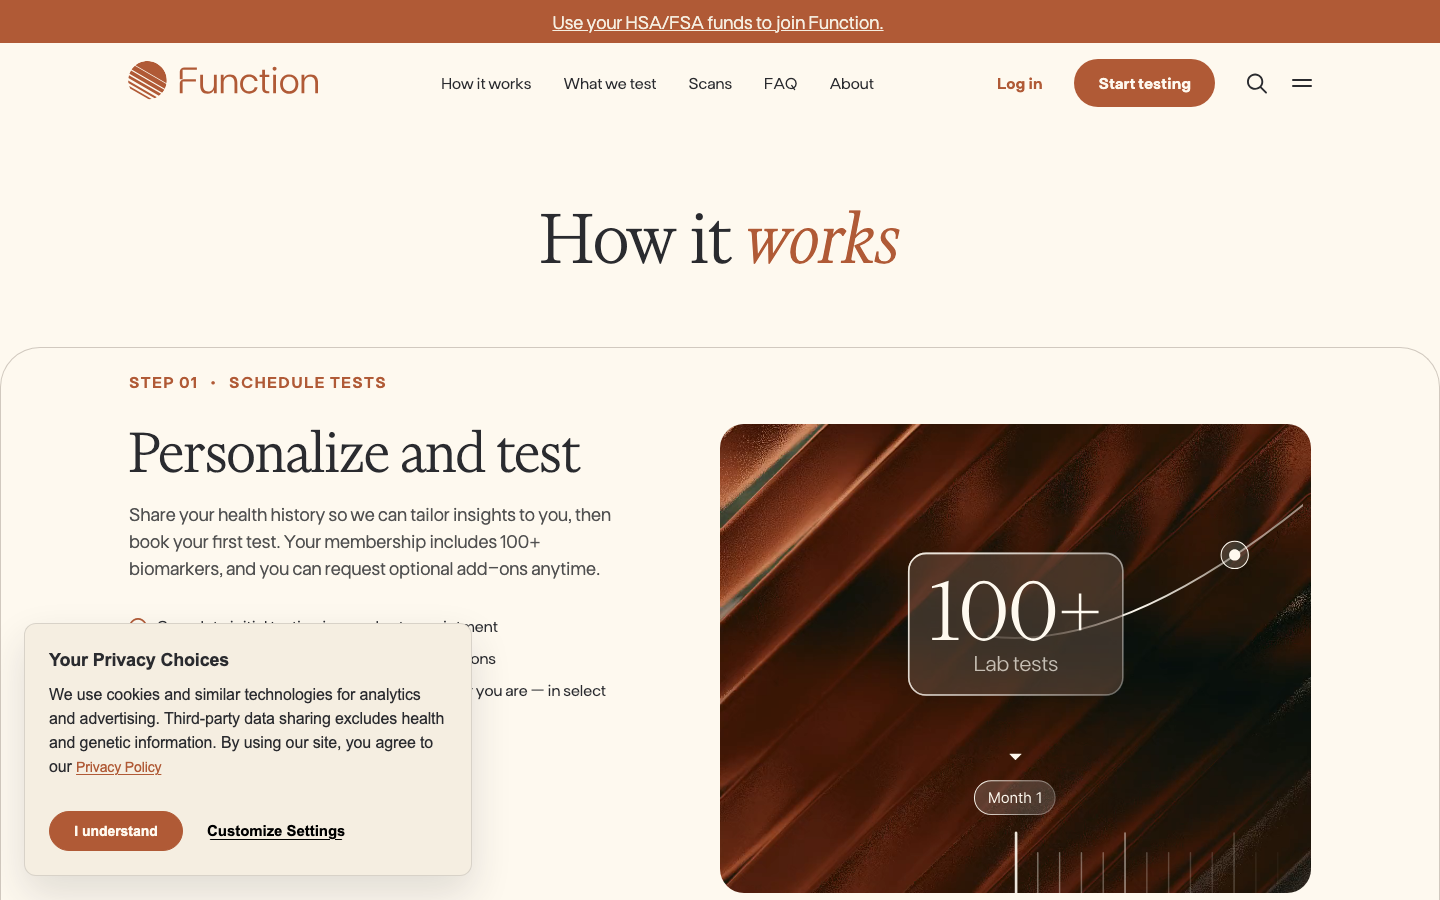Click the 100+ Lab tests card
This screenshot has width=1440, height=900.
1016,624
